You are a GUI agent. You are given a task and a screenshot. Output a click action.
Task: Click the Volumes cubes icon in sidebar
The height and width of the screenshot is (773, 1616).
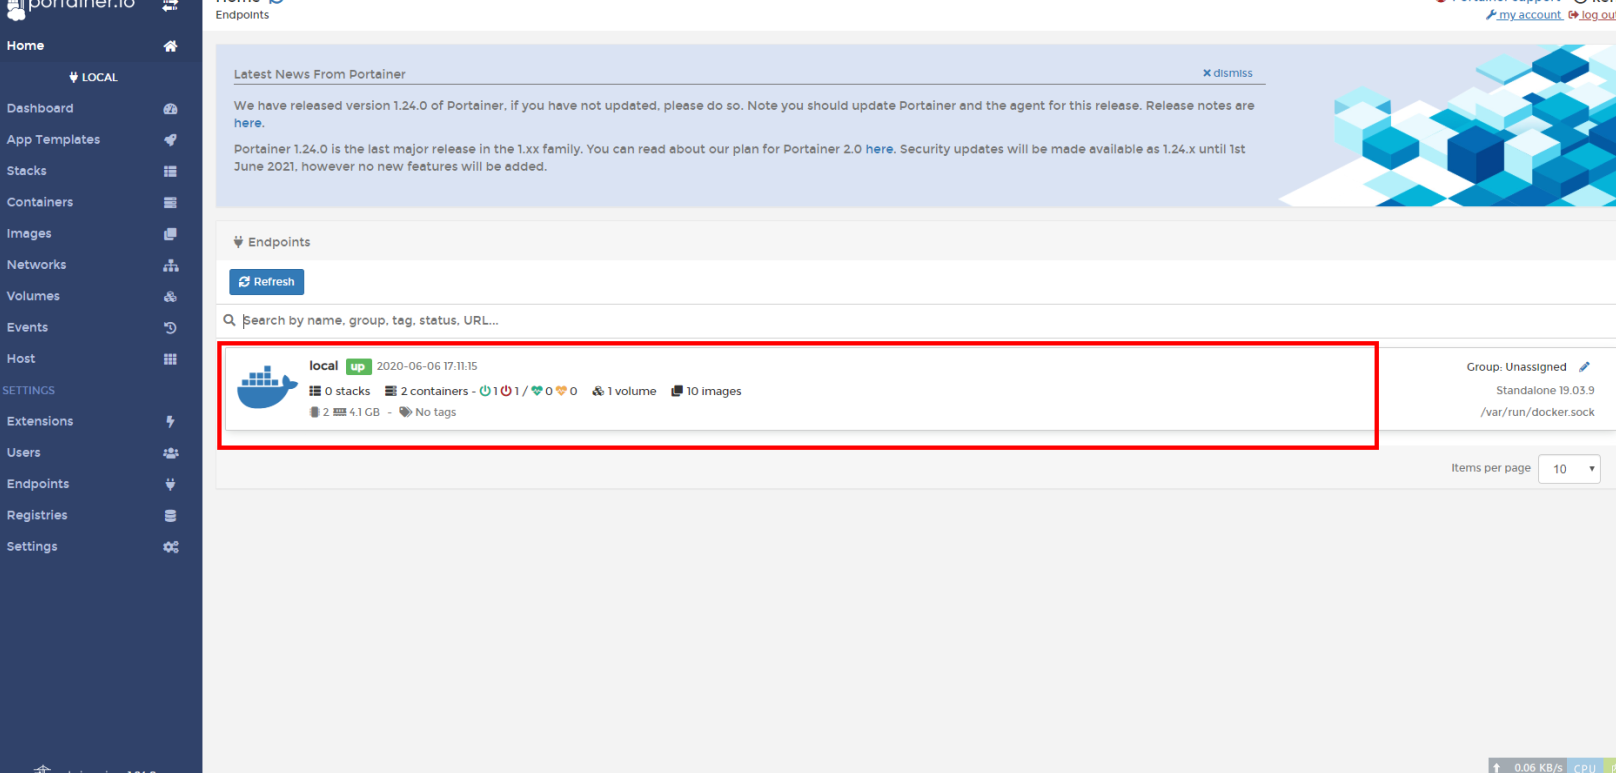point(170,296)
